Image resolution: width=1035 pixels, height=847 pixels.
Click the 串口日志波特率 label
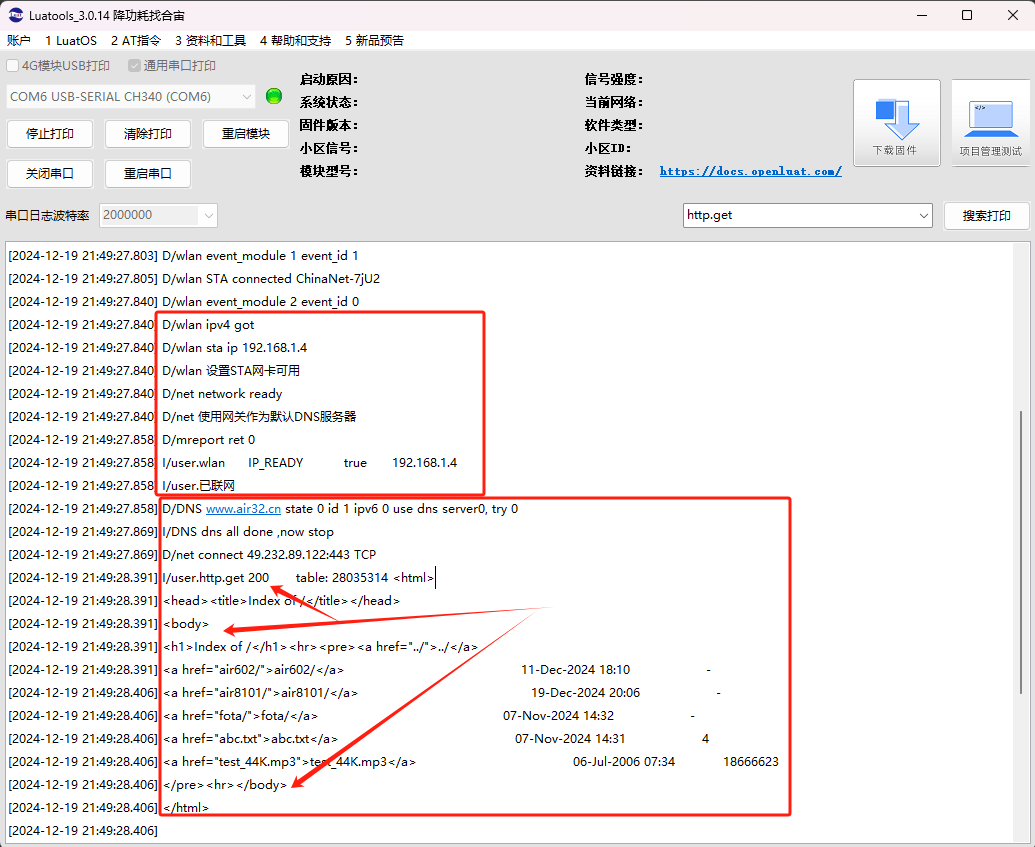[47, 216]
